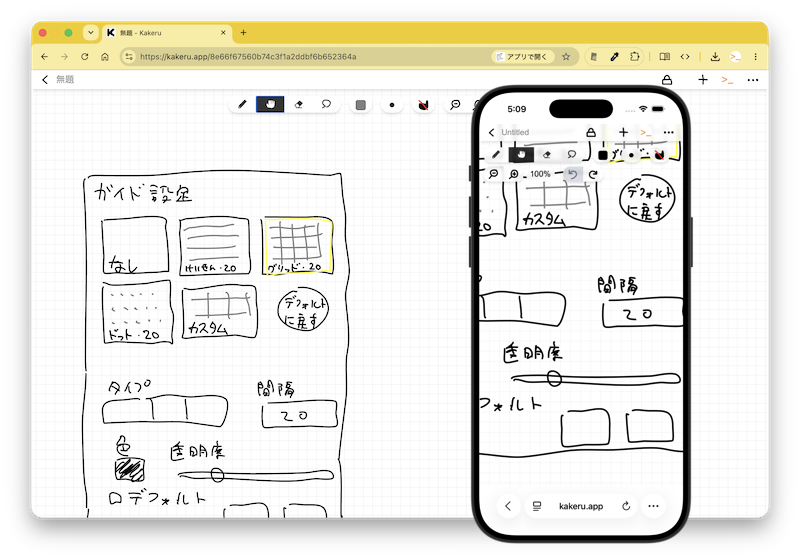Open the puzzle-piece extensions icon
Viewport: 800px width, 559px height.
[635, 57]
